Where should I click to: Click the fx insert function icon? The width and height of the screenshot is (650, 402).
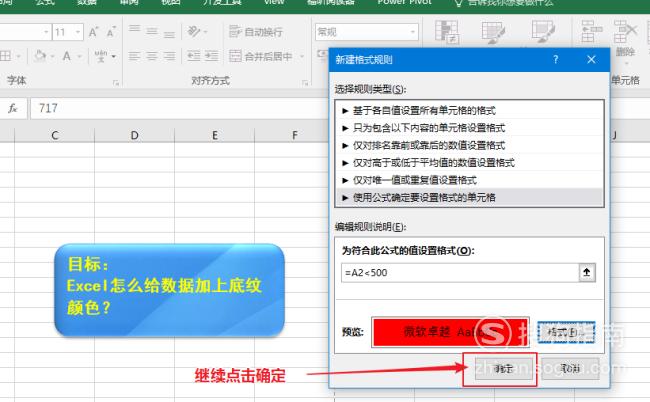pos(12,109)
